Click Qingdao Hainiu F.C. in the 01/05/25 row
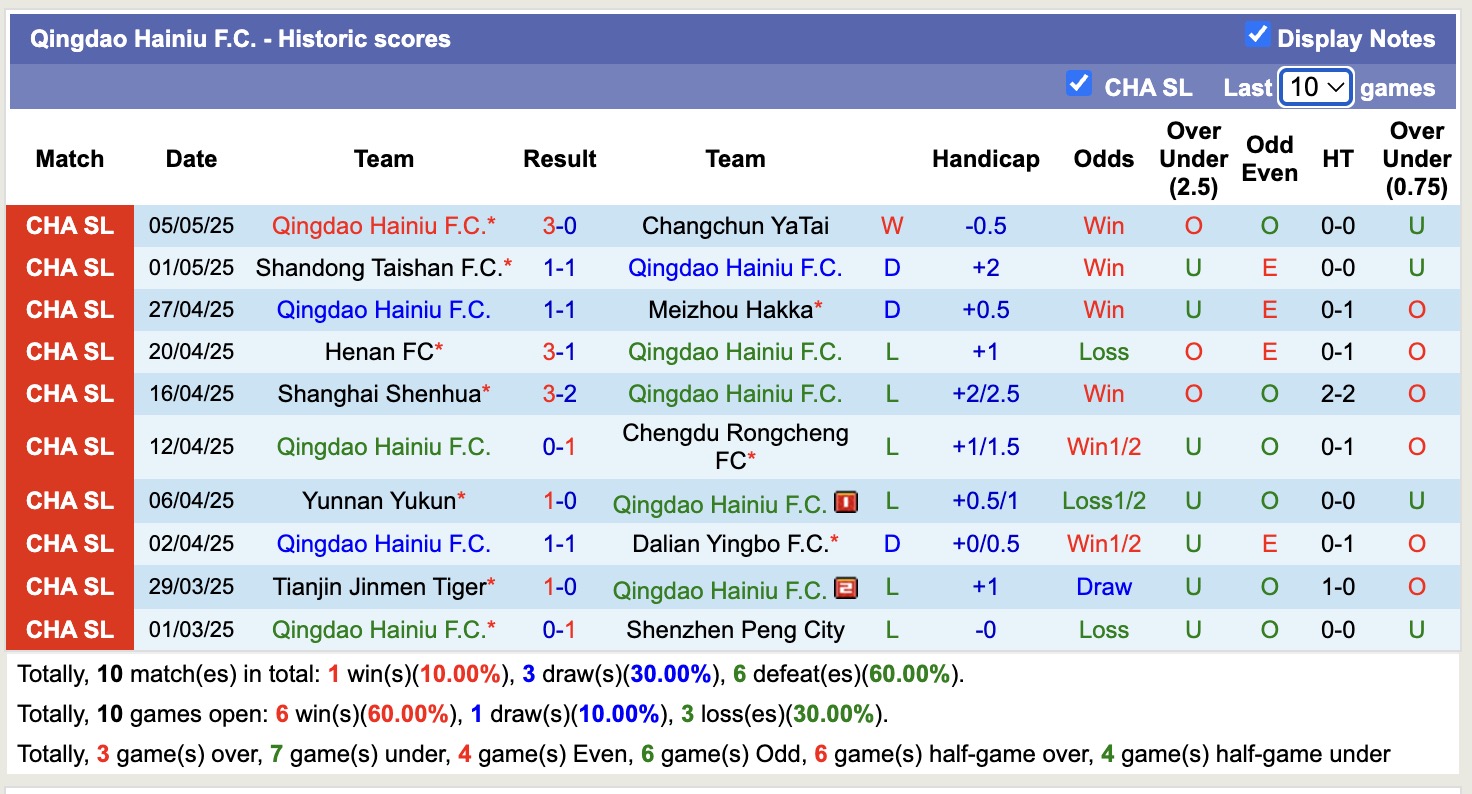Screen dimensions: 1472x794 point(735,268)
